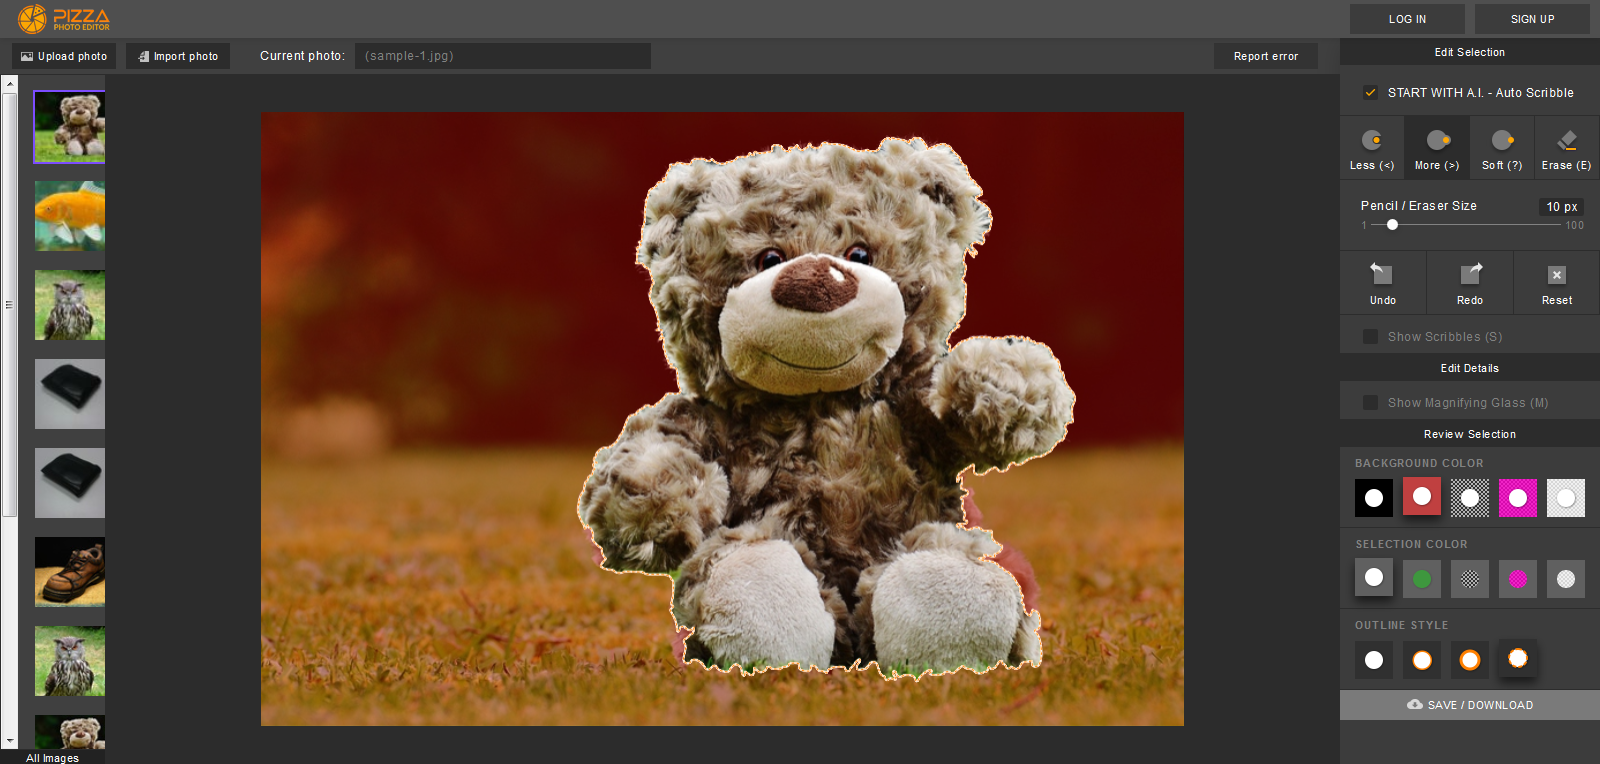Image resolution: width=1600 pixels, height=764 pixels.
Task: Select the first black wallet thumbnail
Action: (70, 394)
